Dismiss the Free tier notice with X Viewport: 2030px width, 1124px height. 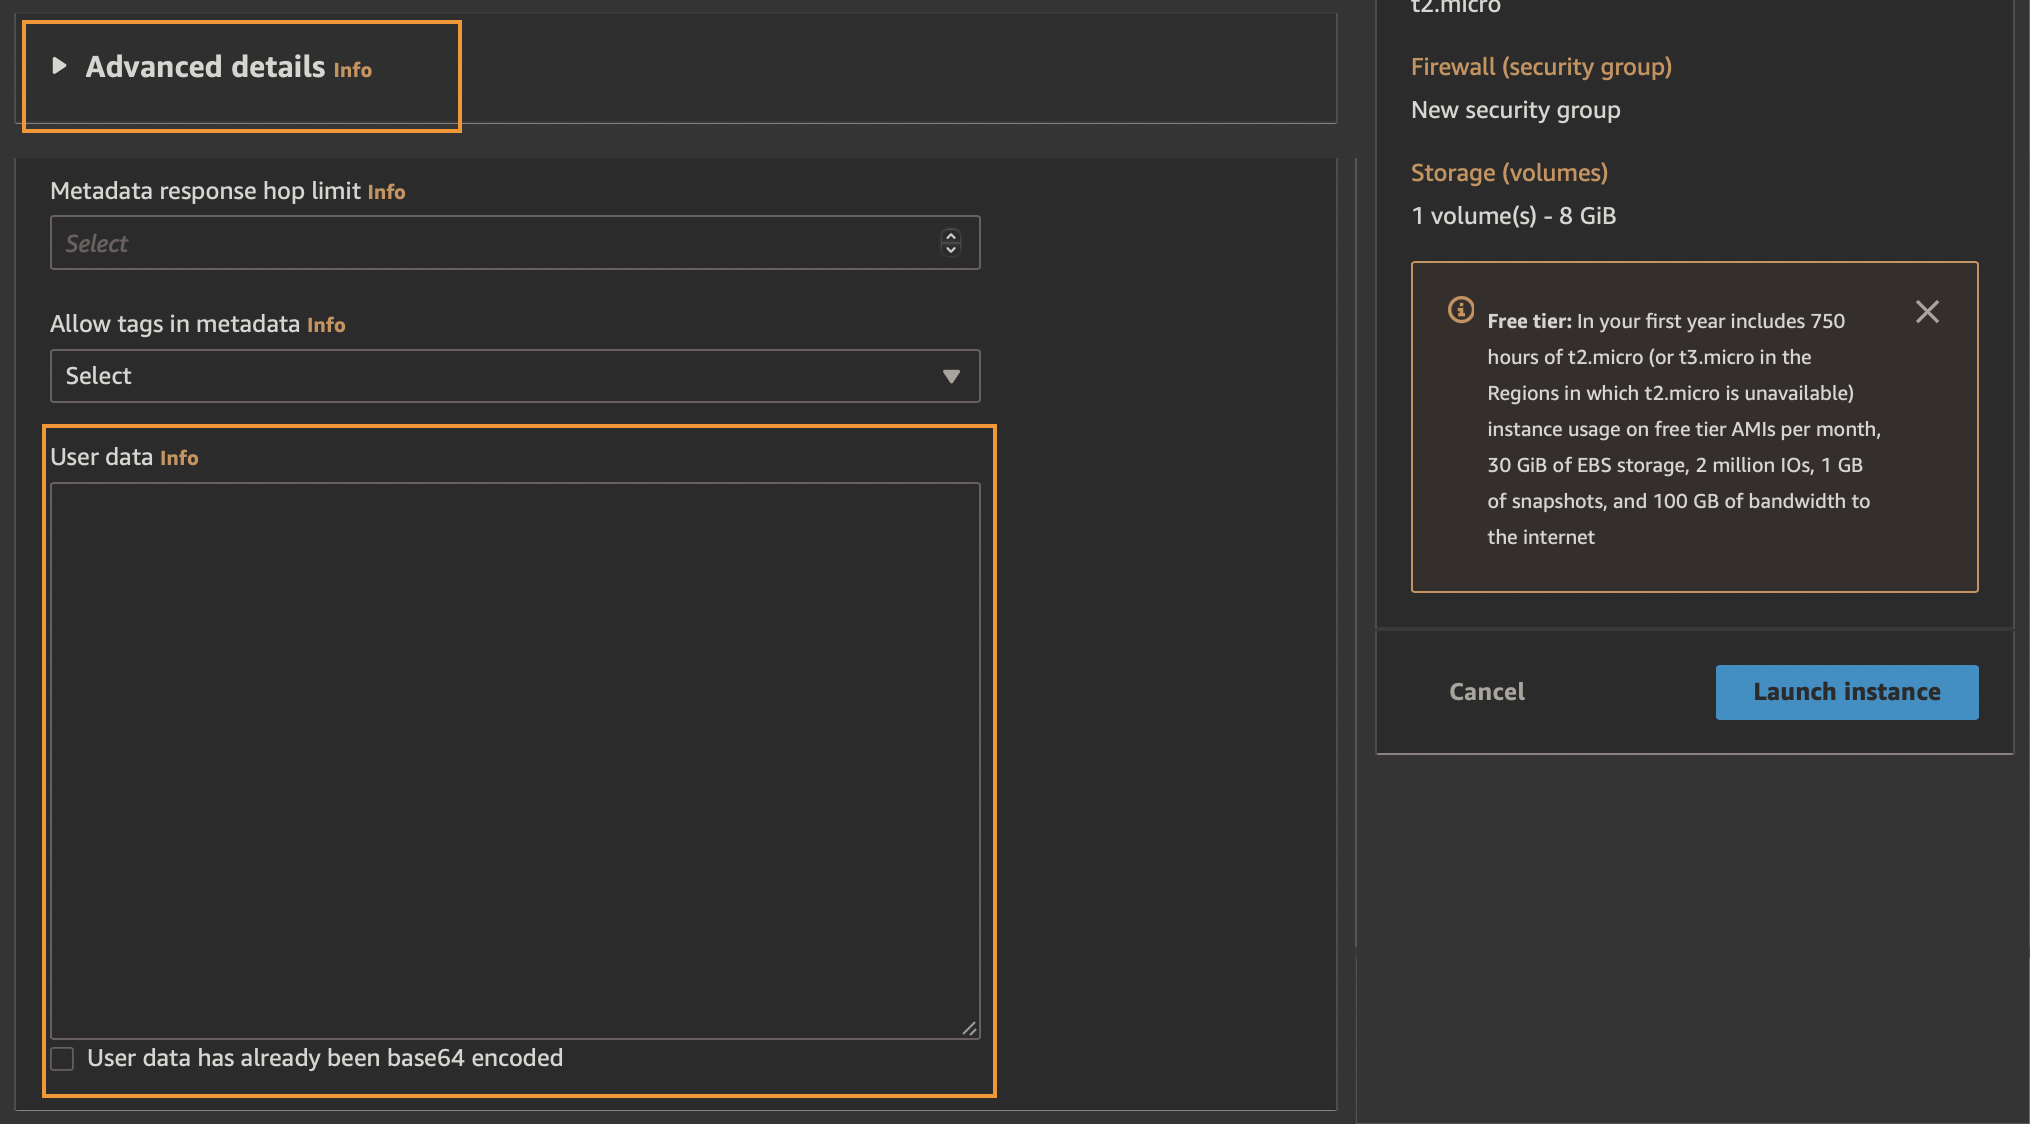1926,312
